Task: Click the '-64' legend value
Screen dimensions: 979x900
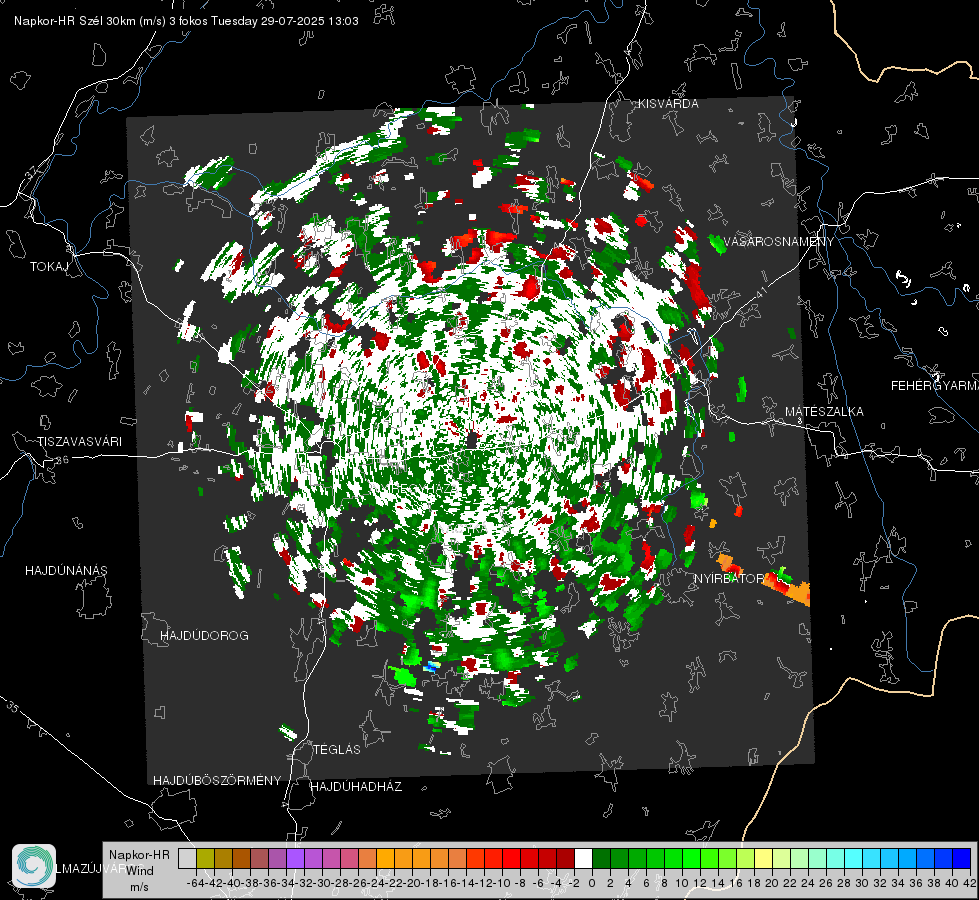Action: click(x=196, y=883)
